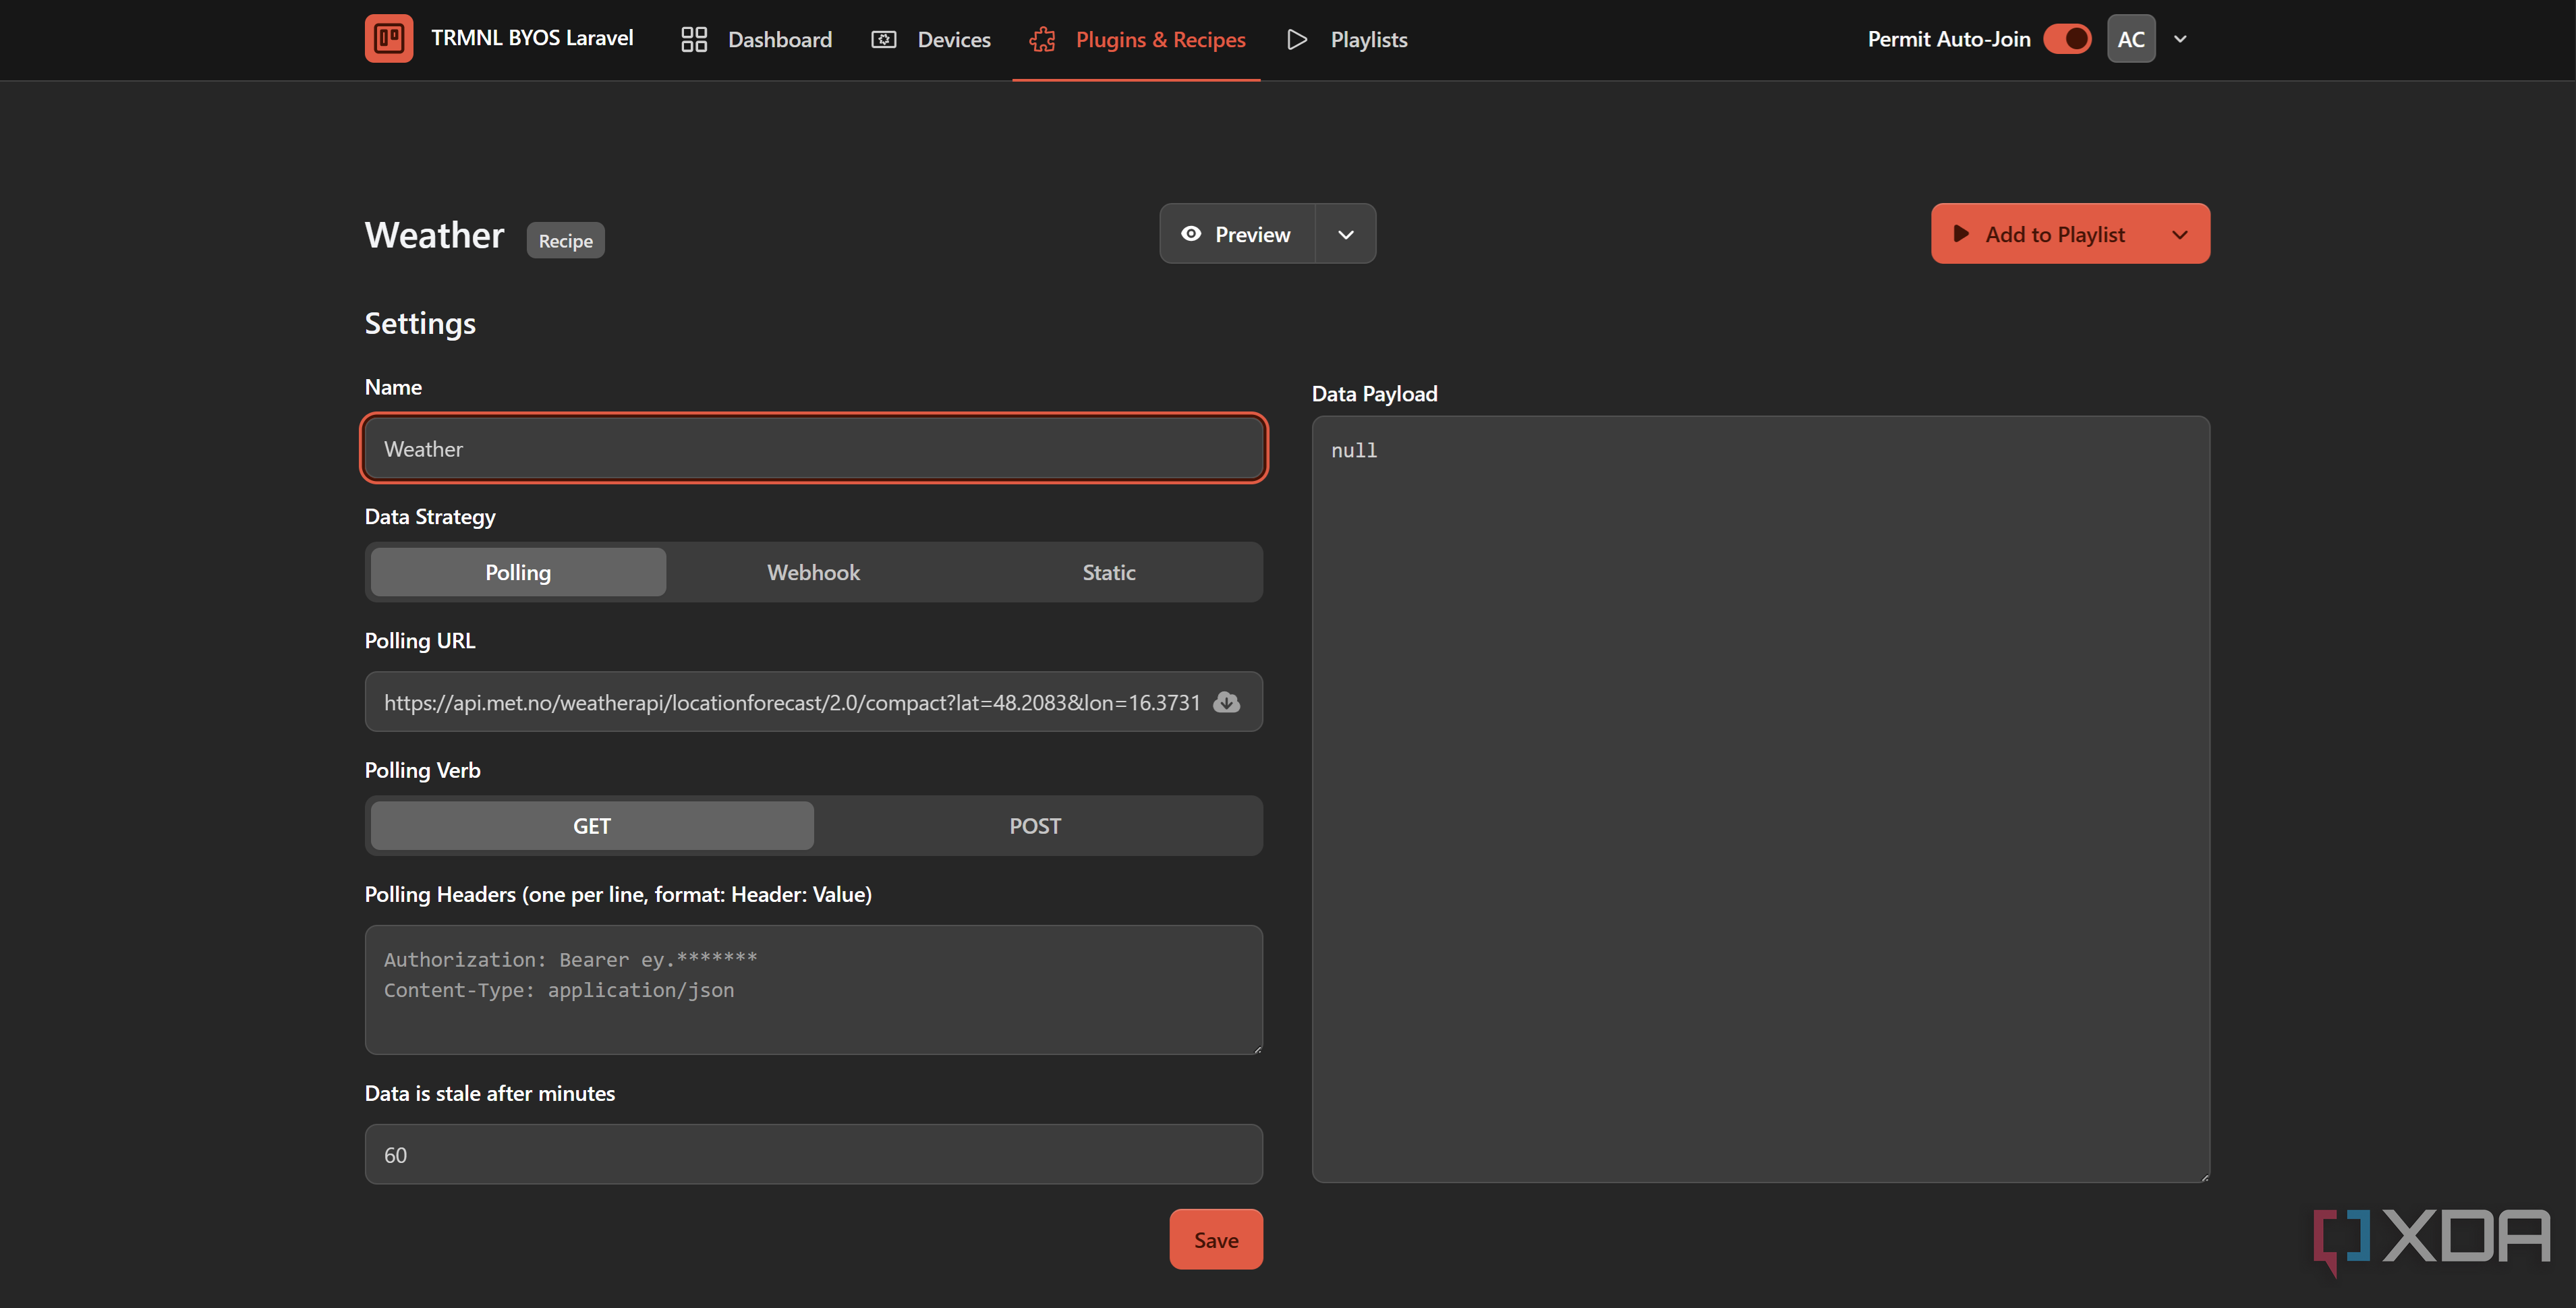Click the Preview button

pyautogui.click(x=1237, y=234)
